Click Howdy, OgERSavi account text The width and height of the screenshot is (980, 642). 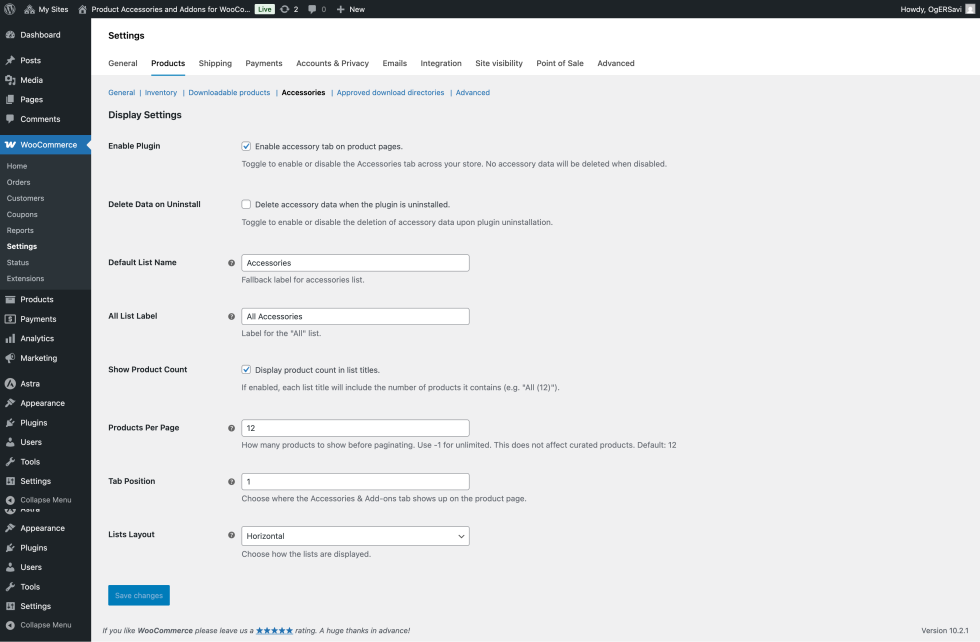(931, 9)
